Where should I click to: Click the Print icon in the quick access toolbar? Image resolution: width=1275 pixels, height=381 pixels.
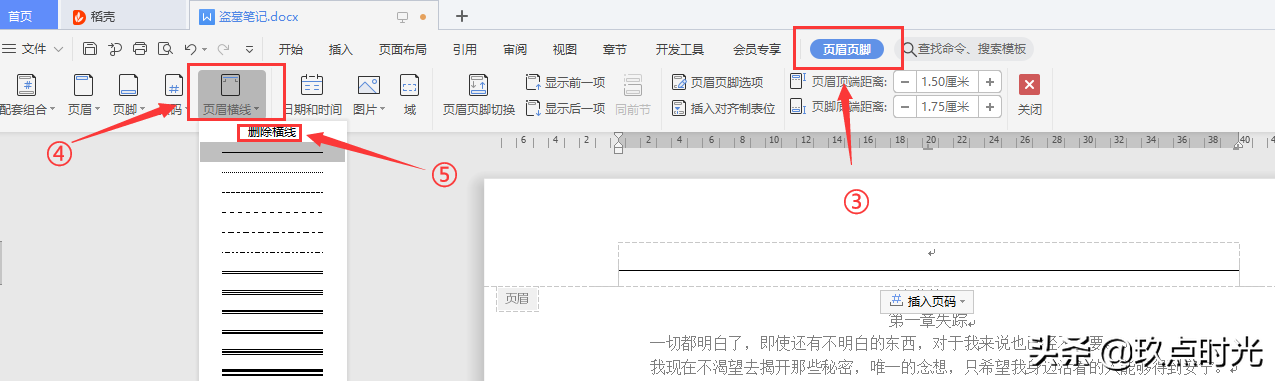click(x=140, y=48)
